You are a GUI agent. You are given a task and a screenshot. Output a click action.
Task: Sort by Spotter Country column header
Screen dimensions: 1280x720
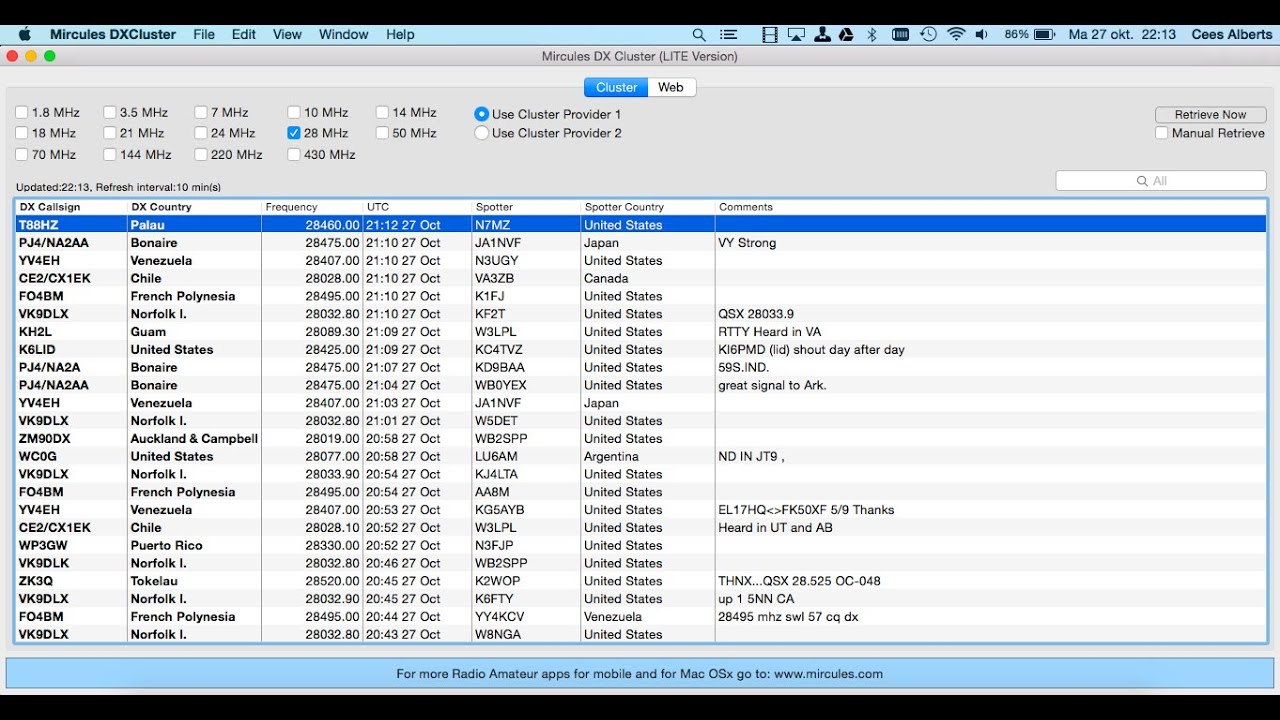click(648, 207)
